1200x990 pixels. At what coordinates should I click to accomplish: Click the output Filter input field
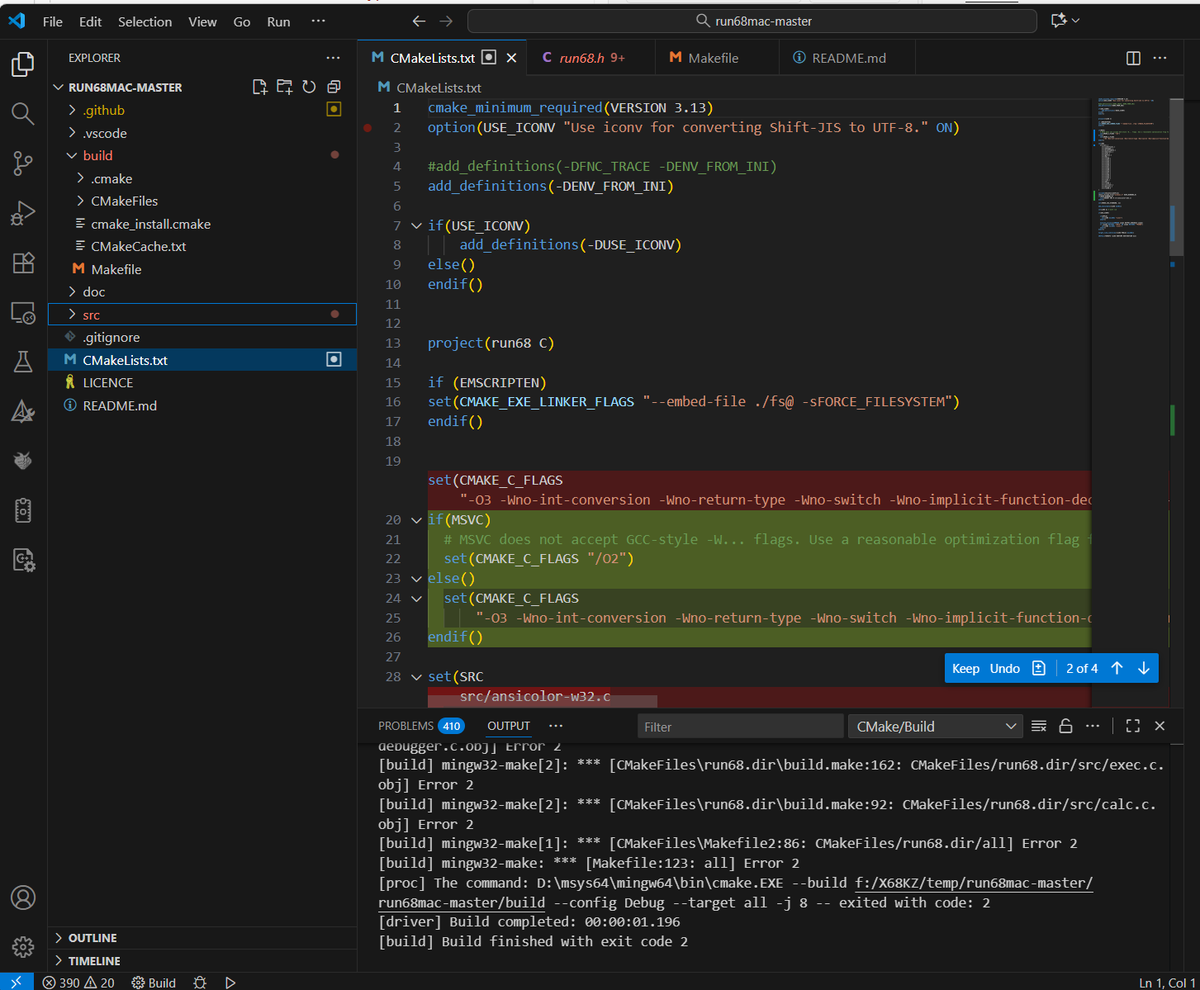coord(740,727)
